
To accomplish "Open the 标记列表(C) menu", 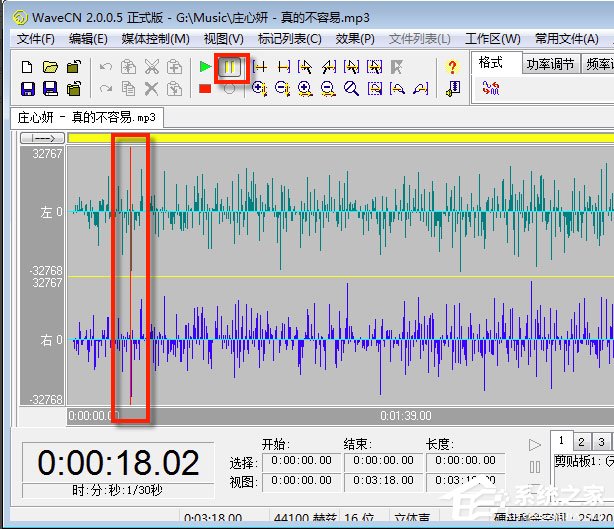I will (289, 39).
